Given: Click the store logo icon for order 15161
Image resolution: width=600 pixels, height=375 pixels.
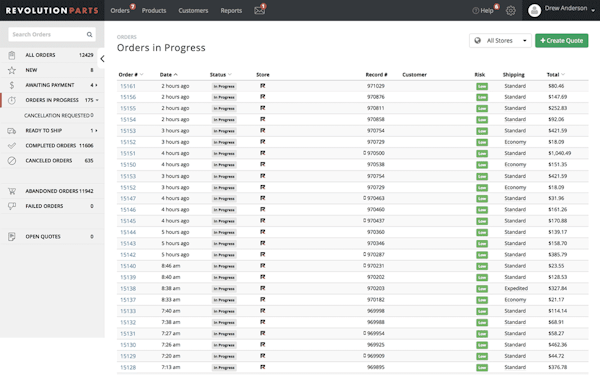Looking at the screenshot, I should tap(262, 86).
